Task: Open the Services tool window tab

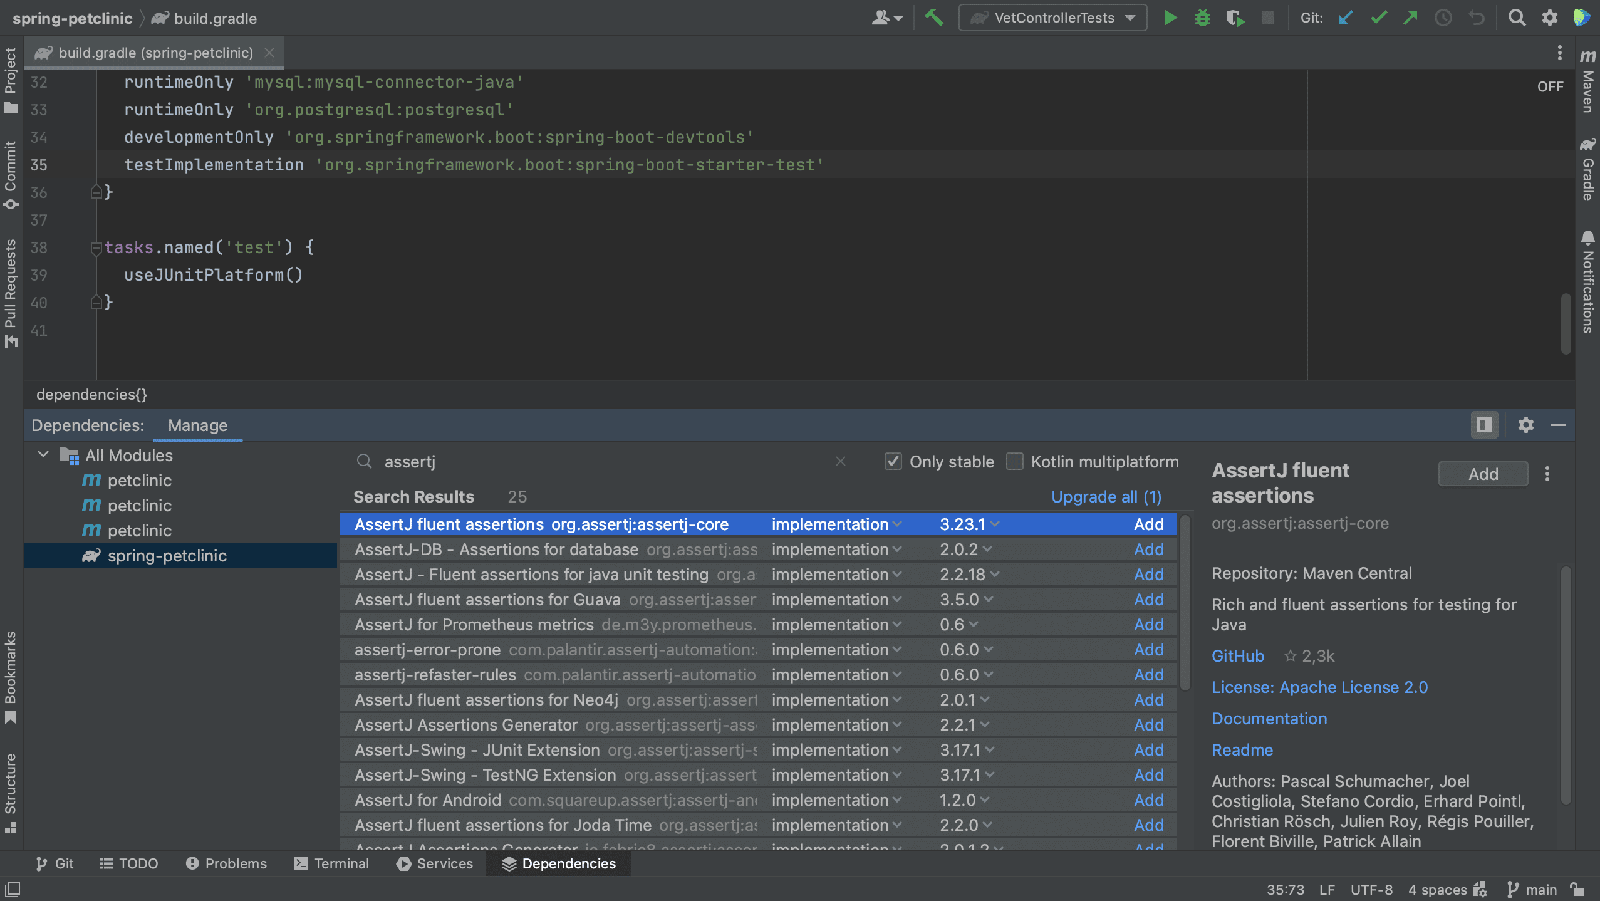Action: [434, 863]
